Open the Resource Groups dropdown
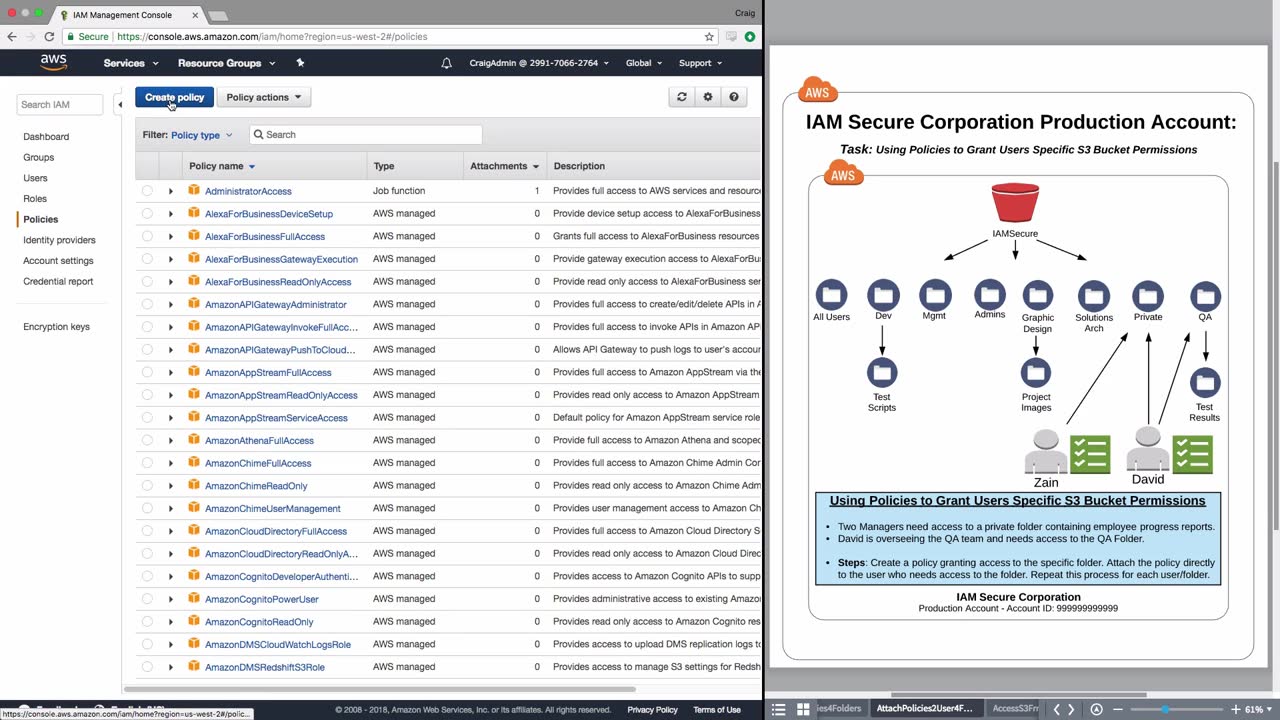The width and height of the screenshot is (1280, 720). coord(226,63)
